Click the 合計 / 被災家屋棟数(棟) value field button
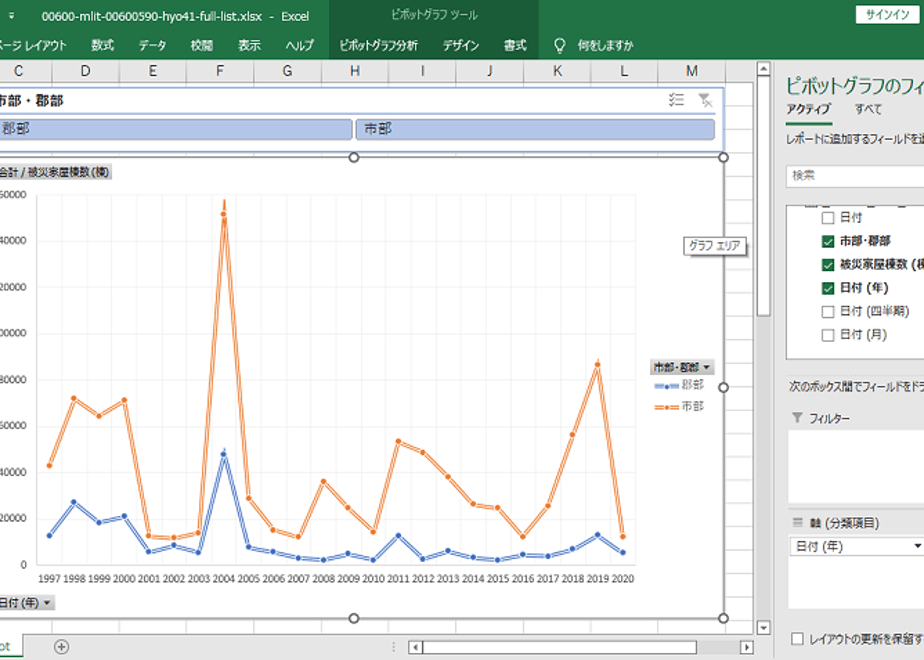The image size is (924, 660). coord(54,172)
